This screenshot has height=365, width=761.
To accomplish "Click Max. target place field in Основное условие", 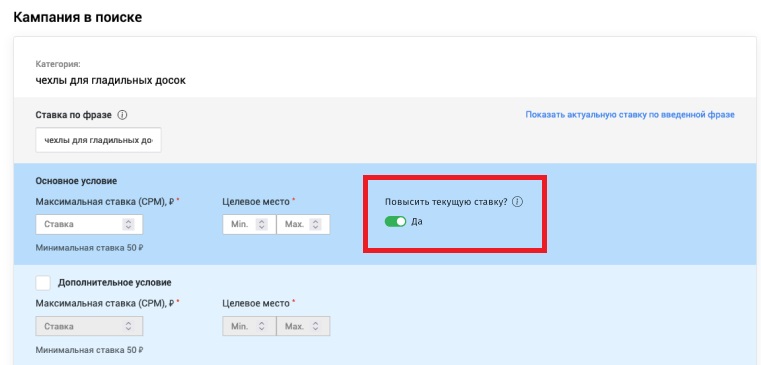I will click(303, 224).
